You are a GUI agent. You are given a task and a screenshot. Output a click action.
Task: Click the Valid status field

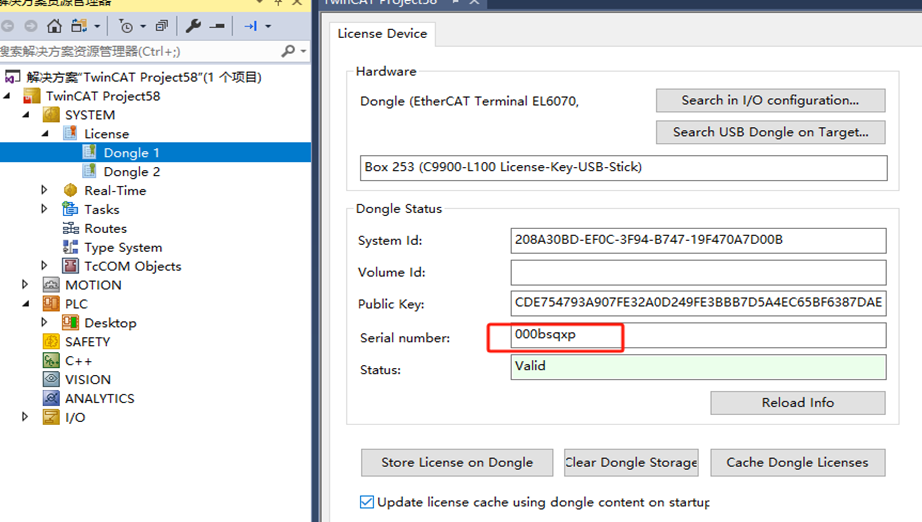pyautogui.click(x=698, y=367)
